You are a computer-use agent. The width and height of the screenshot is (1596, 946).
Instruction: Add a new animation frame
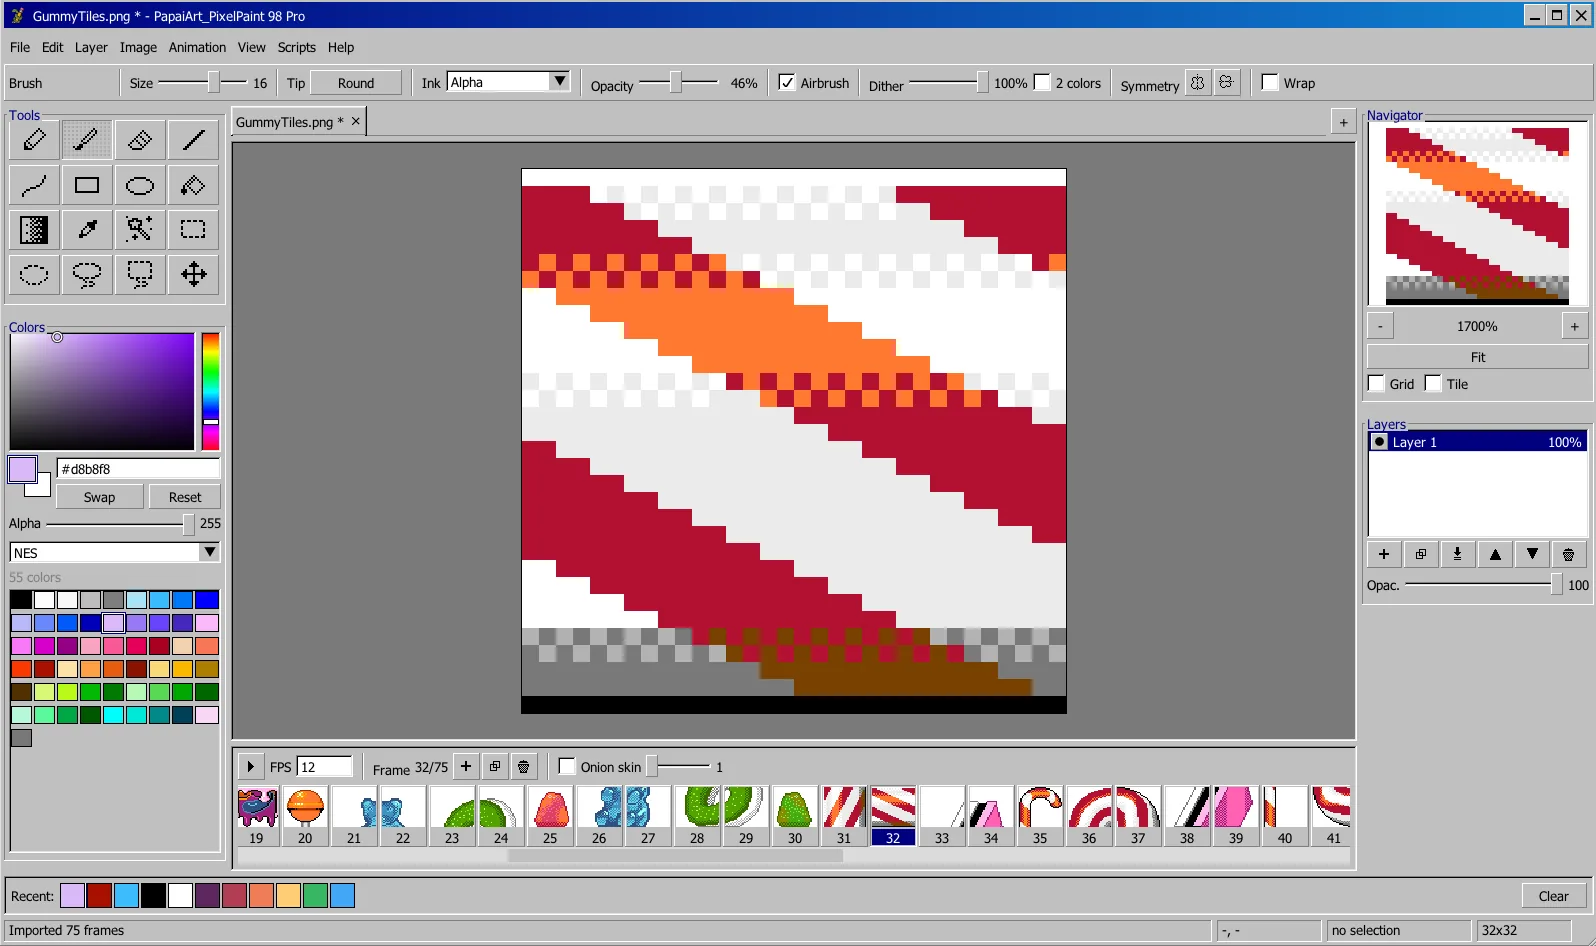(466, 767)
